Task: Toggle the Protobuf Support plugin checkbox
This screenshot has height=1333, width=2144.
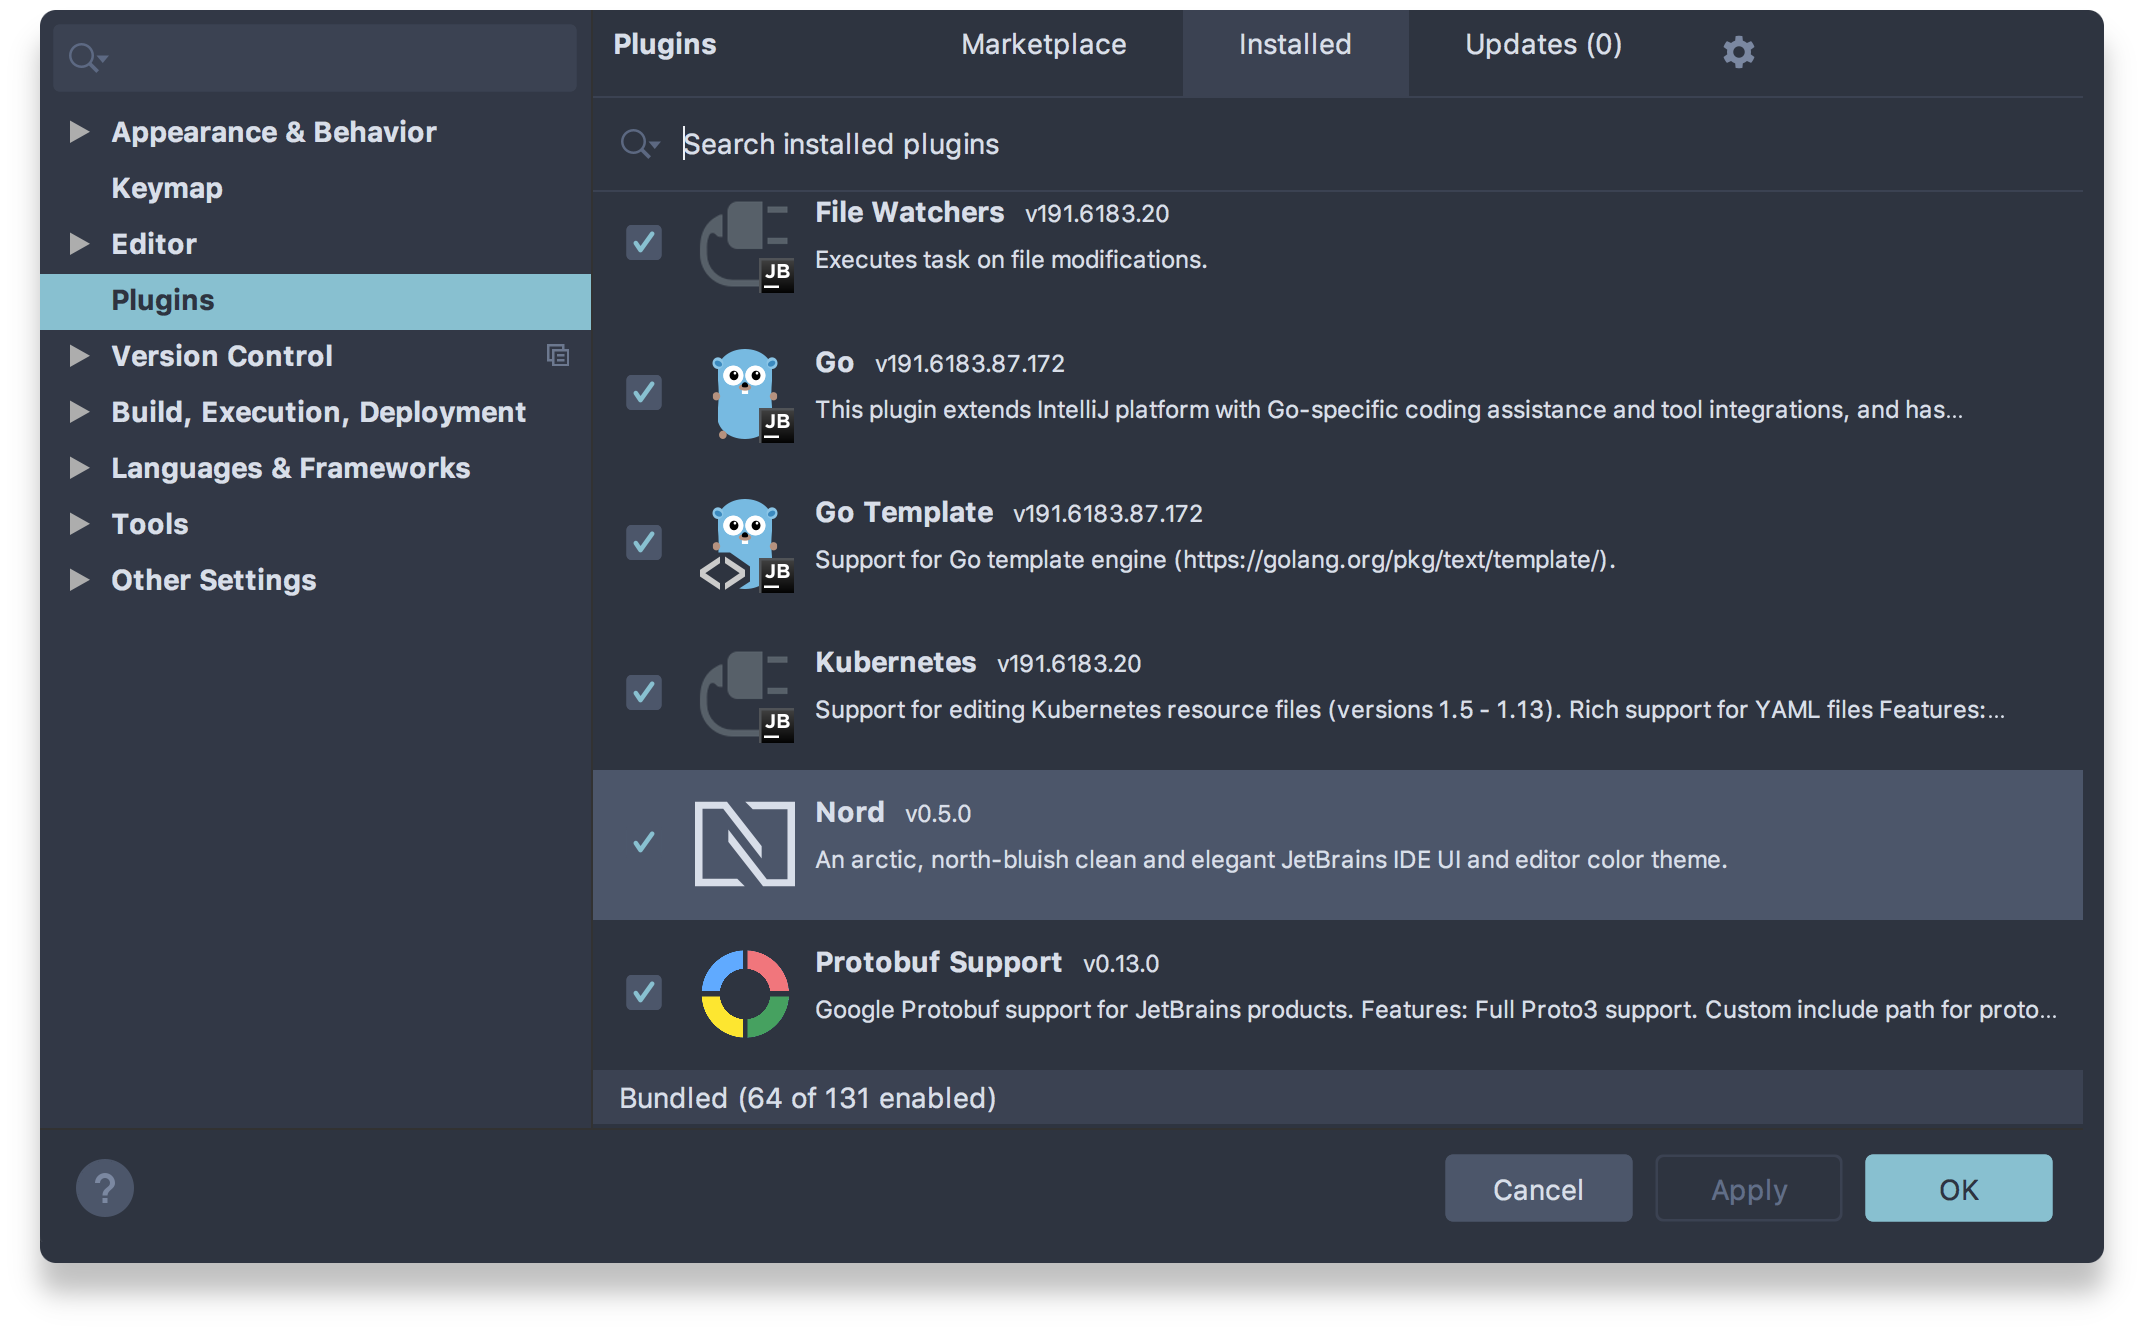Action: click(x=643, y=992)
